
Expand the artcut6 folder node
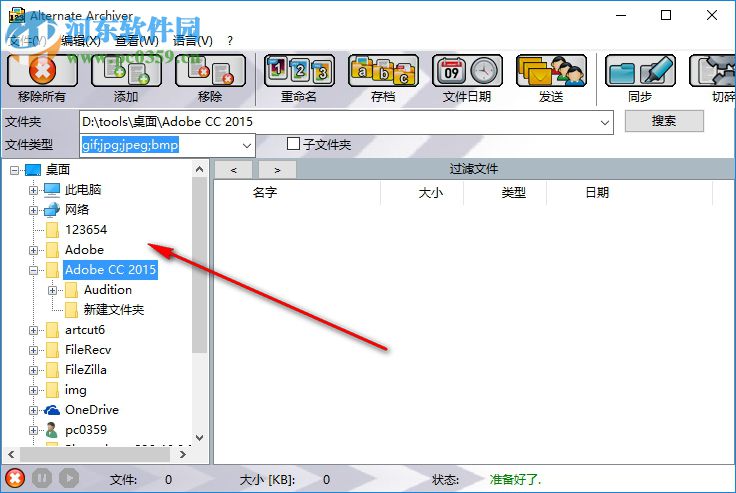[x=33, y=331]
